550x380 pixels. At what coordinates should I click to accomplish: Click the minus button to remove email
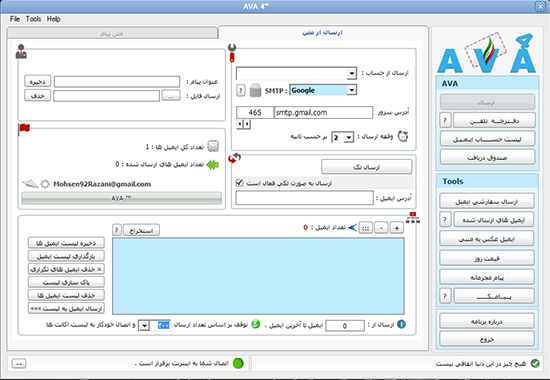(381, 228)
